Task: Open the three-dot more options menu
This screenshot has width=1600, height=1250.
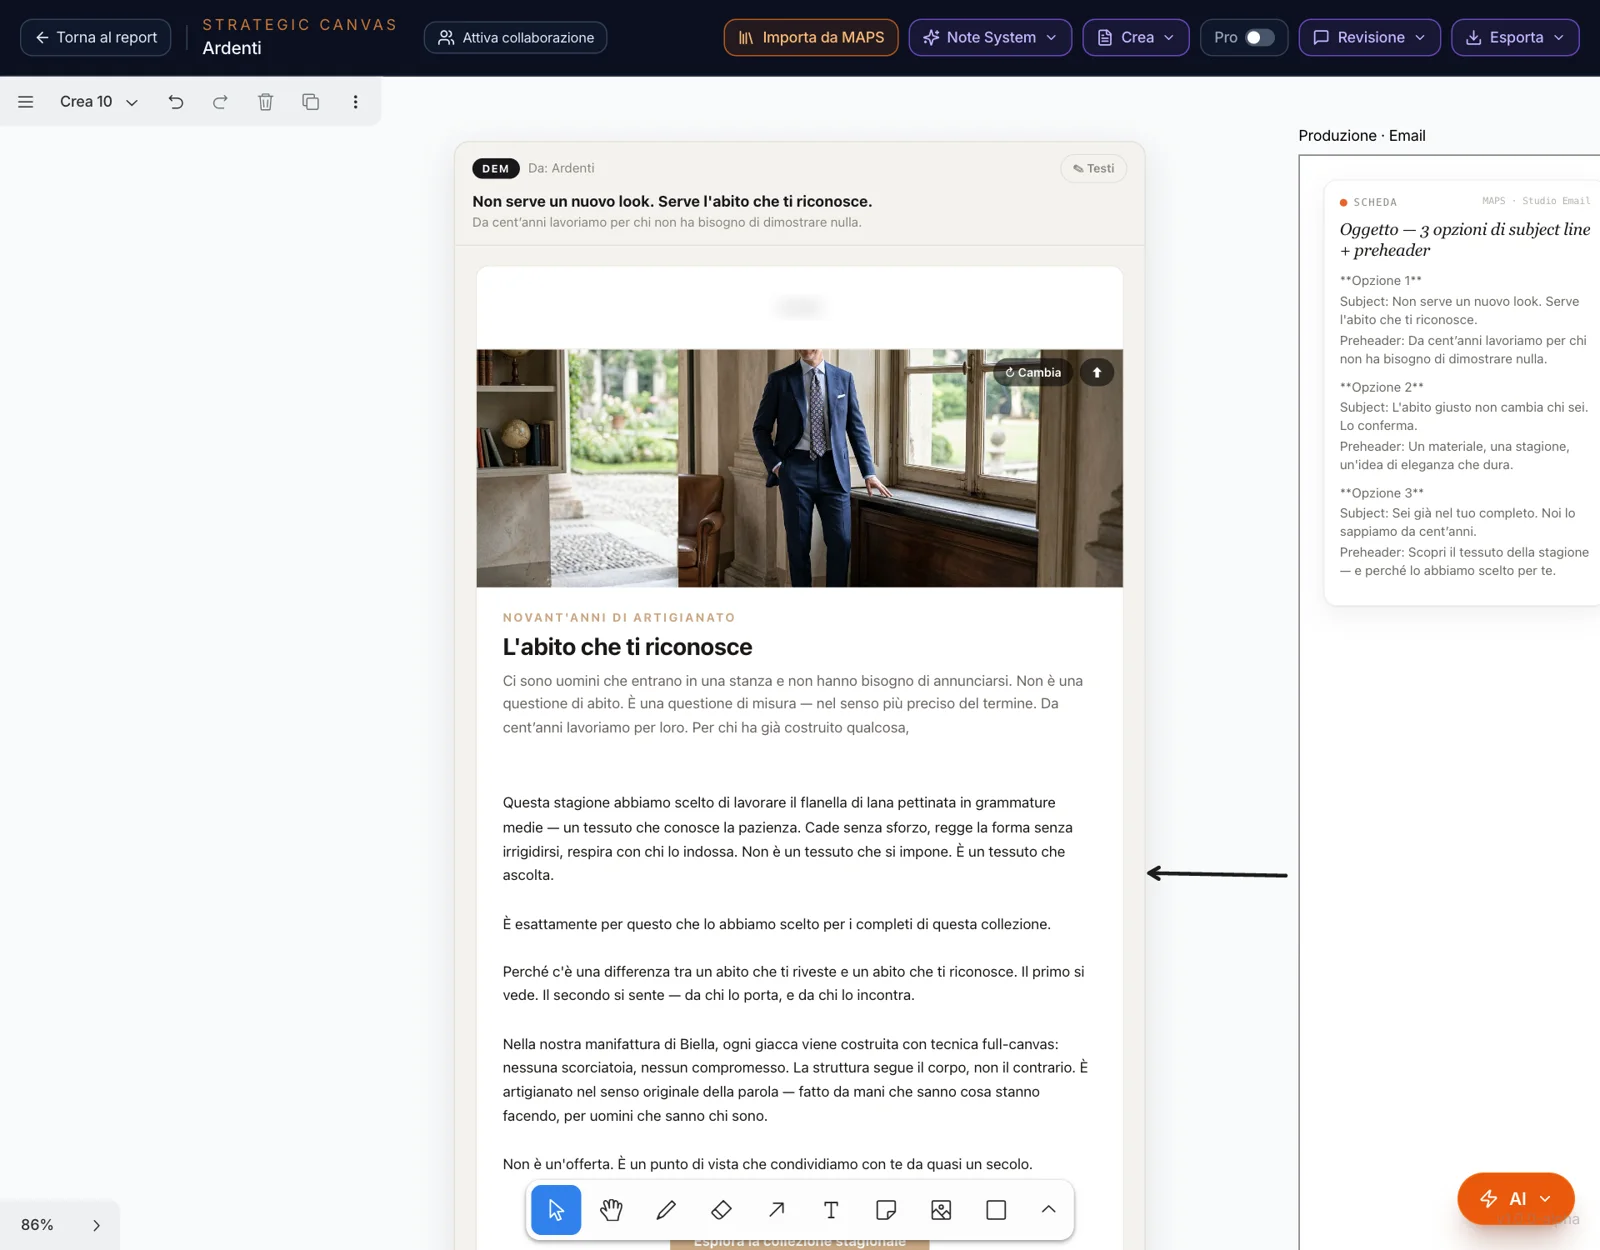Action: 355,102
